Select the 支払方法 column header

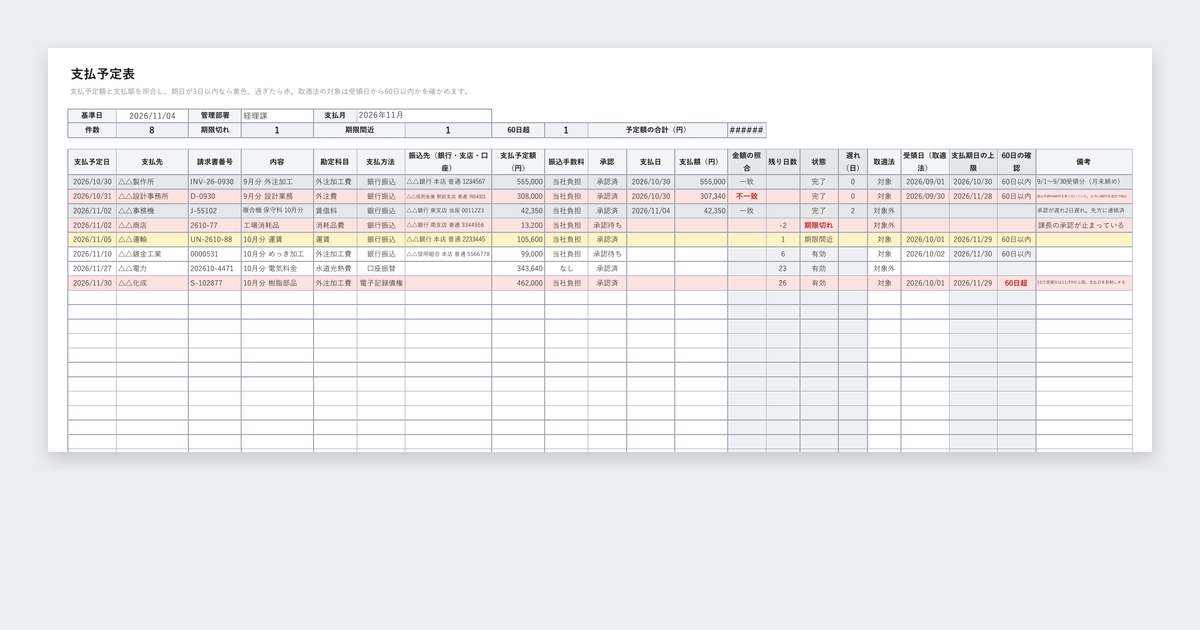coord(380,161)
